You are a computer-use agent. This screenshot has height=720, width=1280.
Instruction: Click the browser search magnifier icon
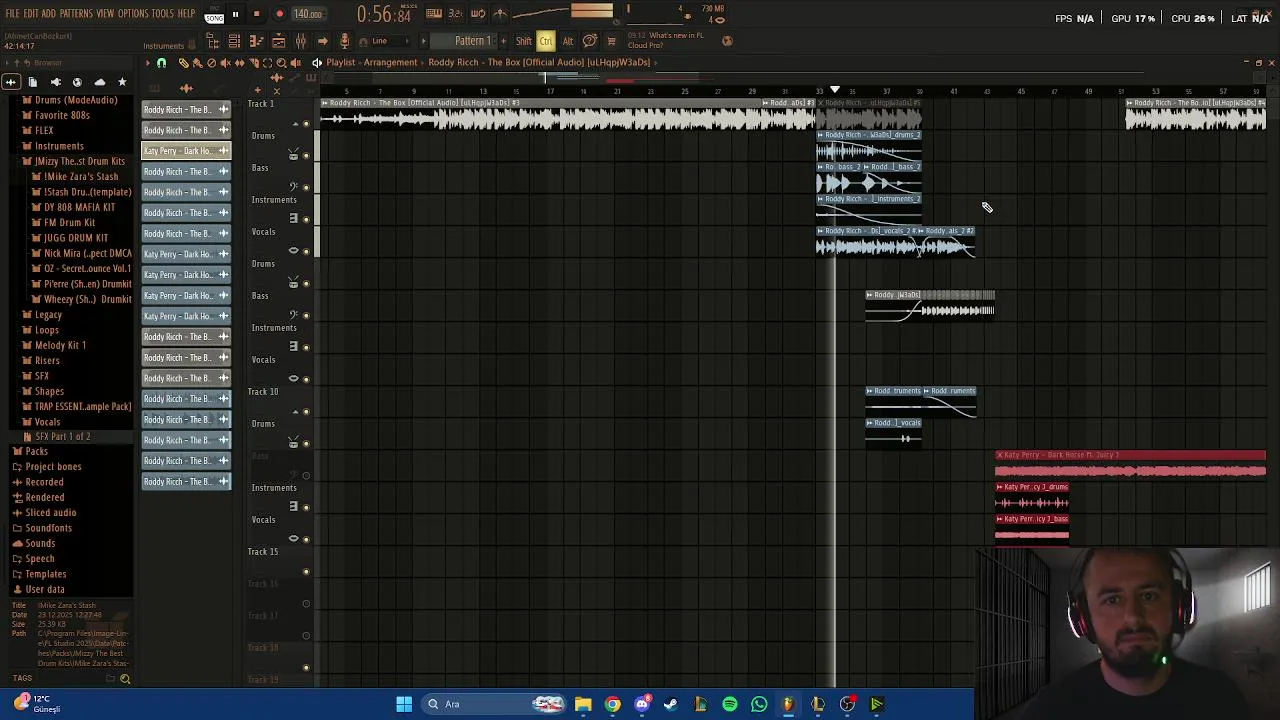coord(125,679)
